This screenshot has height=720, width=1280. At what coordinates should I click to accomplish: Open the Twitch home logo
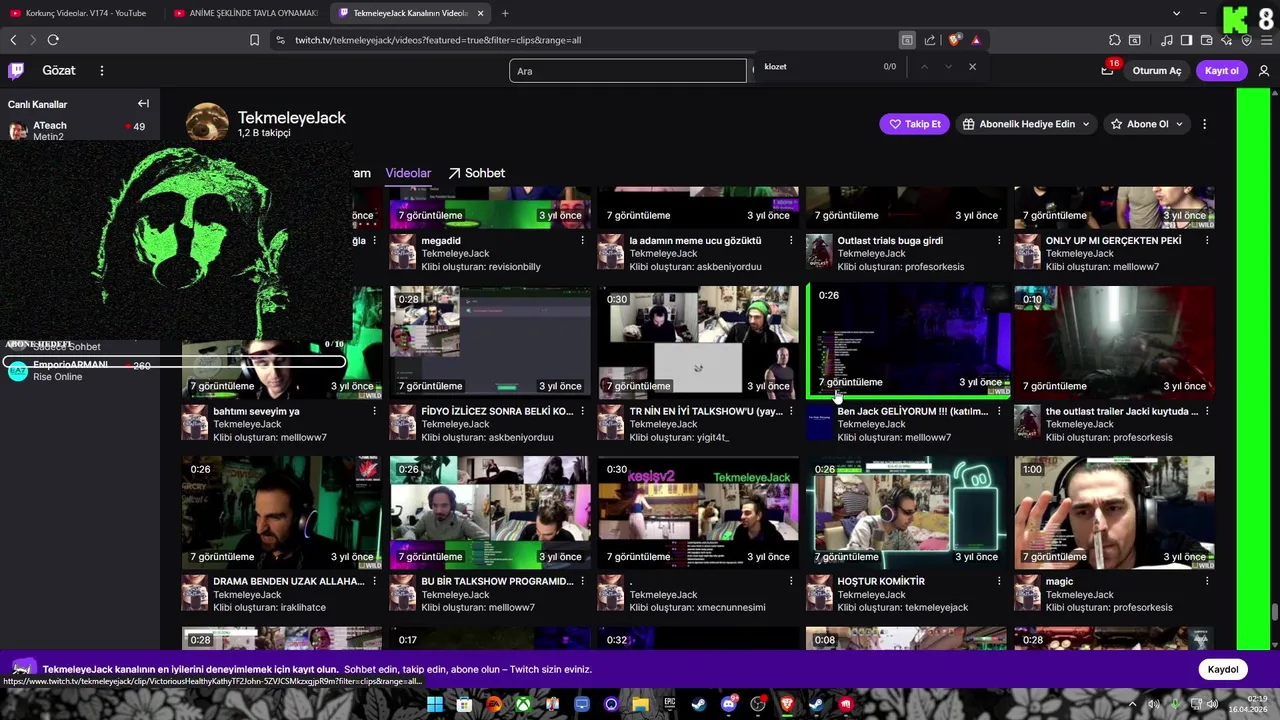pos(16,70)
